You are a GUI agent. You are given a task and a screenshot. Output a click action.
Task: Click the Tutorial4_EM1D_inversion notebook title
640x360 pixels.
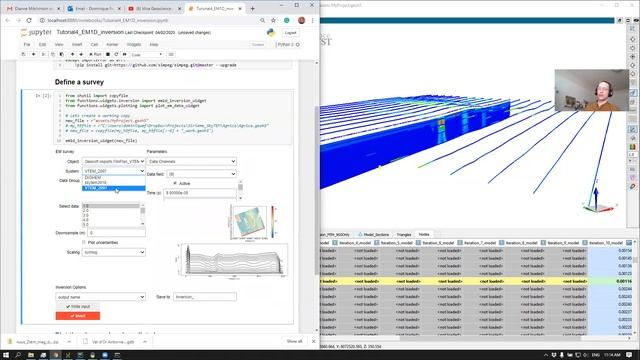pos(90,32)
